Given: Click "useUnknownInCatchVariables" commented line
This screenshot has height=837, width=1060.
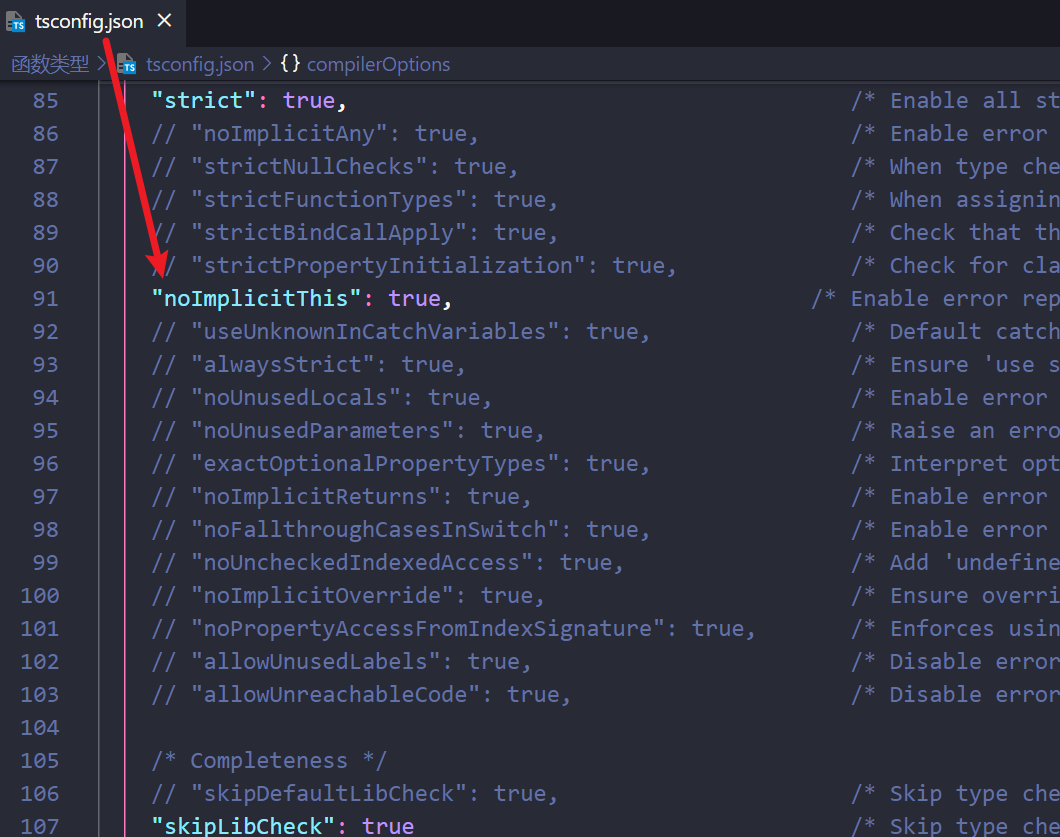Looking at the screenshot, I should pos(400,332).
